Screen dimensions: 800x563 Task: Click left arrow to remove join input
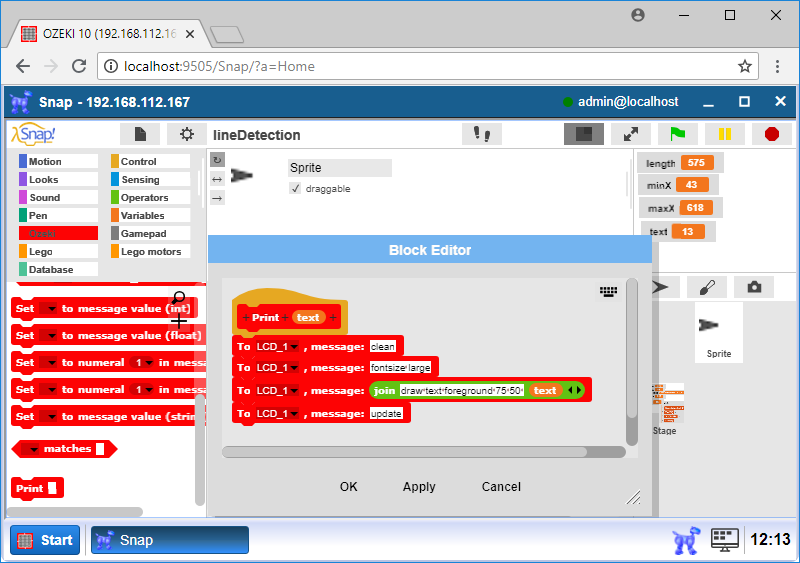tap(570, 390)
